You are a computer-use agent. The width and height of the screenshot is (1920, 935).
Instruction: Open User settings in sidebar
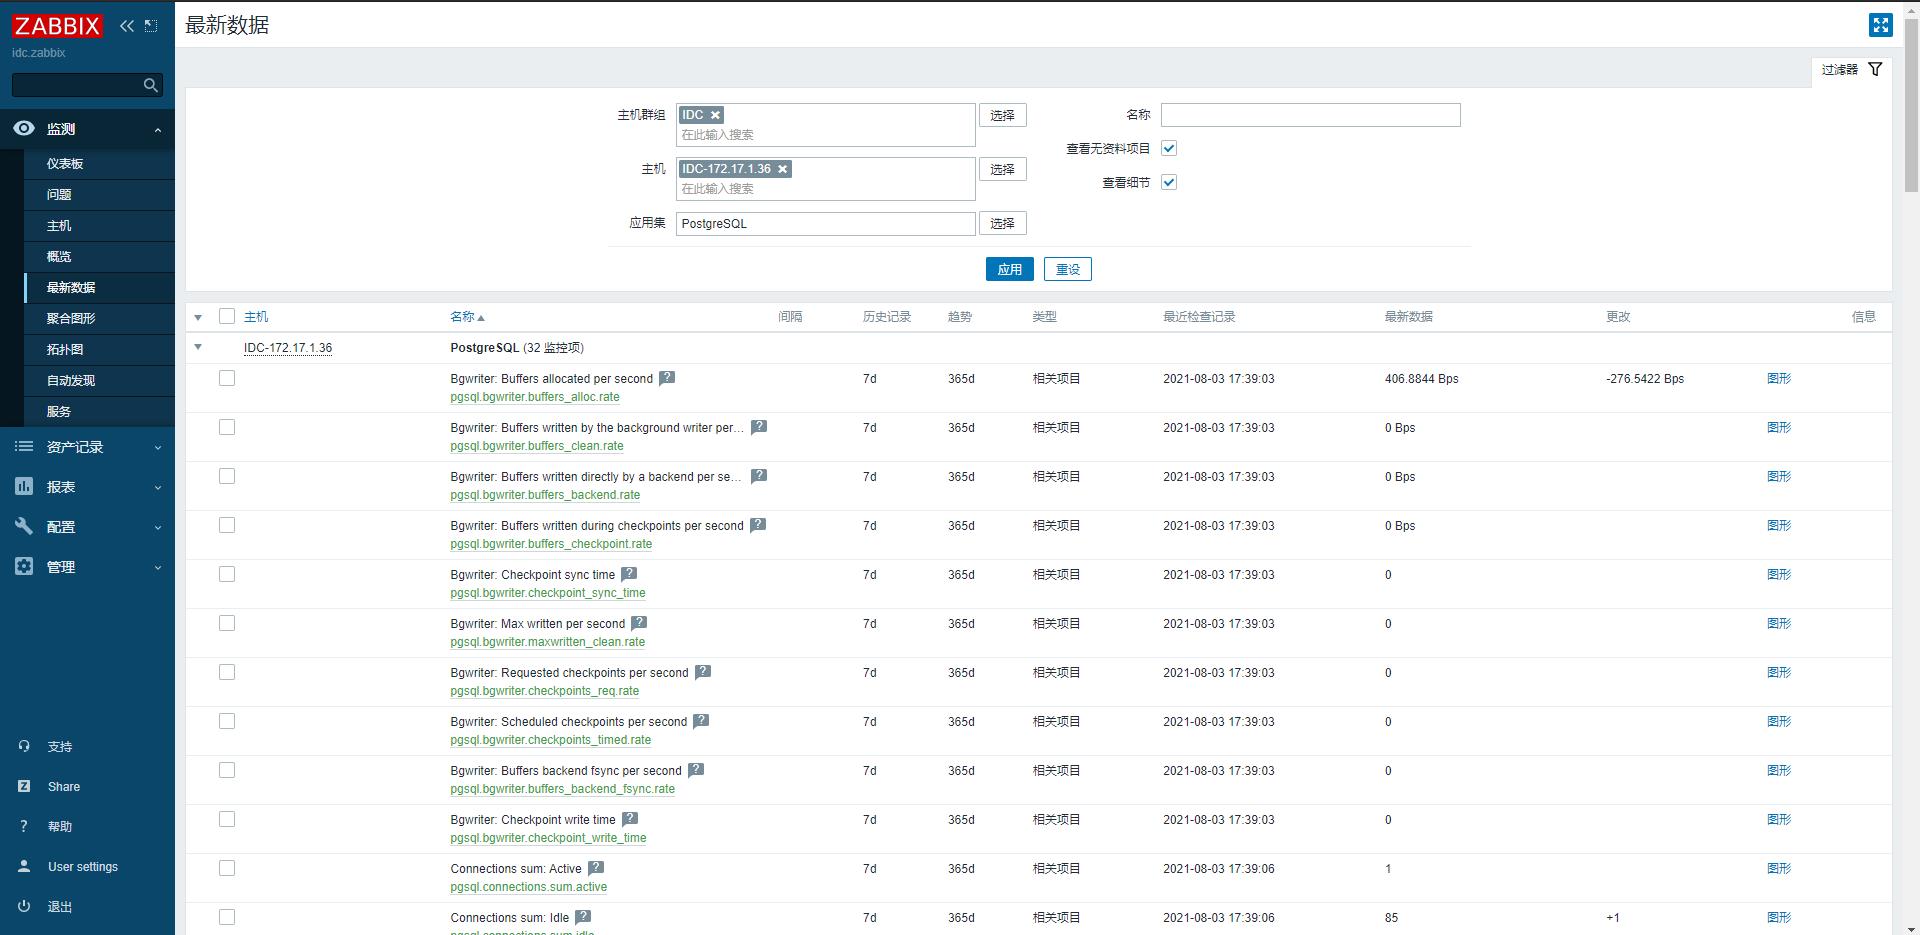tap(83, 867)
